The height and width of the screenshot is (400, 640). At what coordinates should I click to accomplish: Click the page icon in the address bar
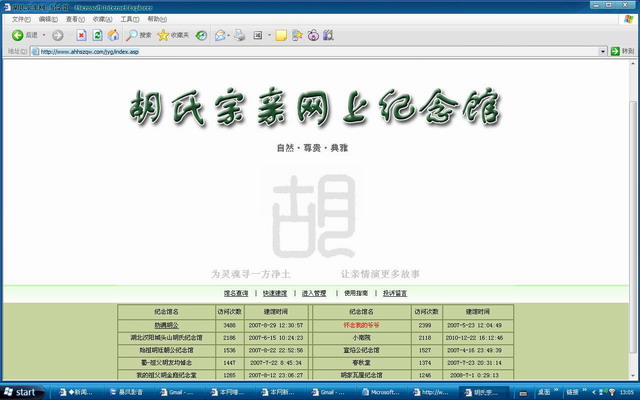click(35, 51)
